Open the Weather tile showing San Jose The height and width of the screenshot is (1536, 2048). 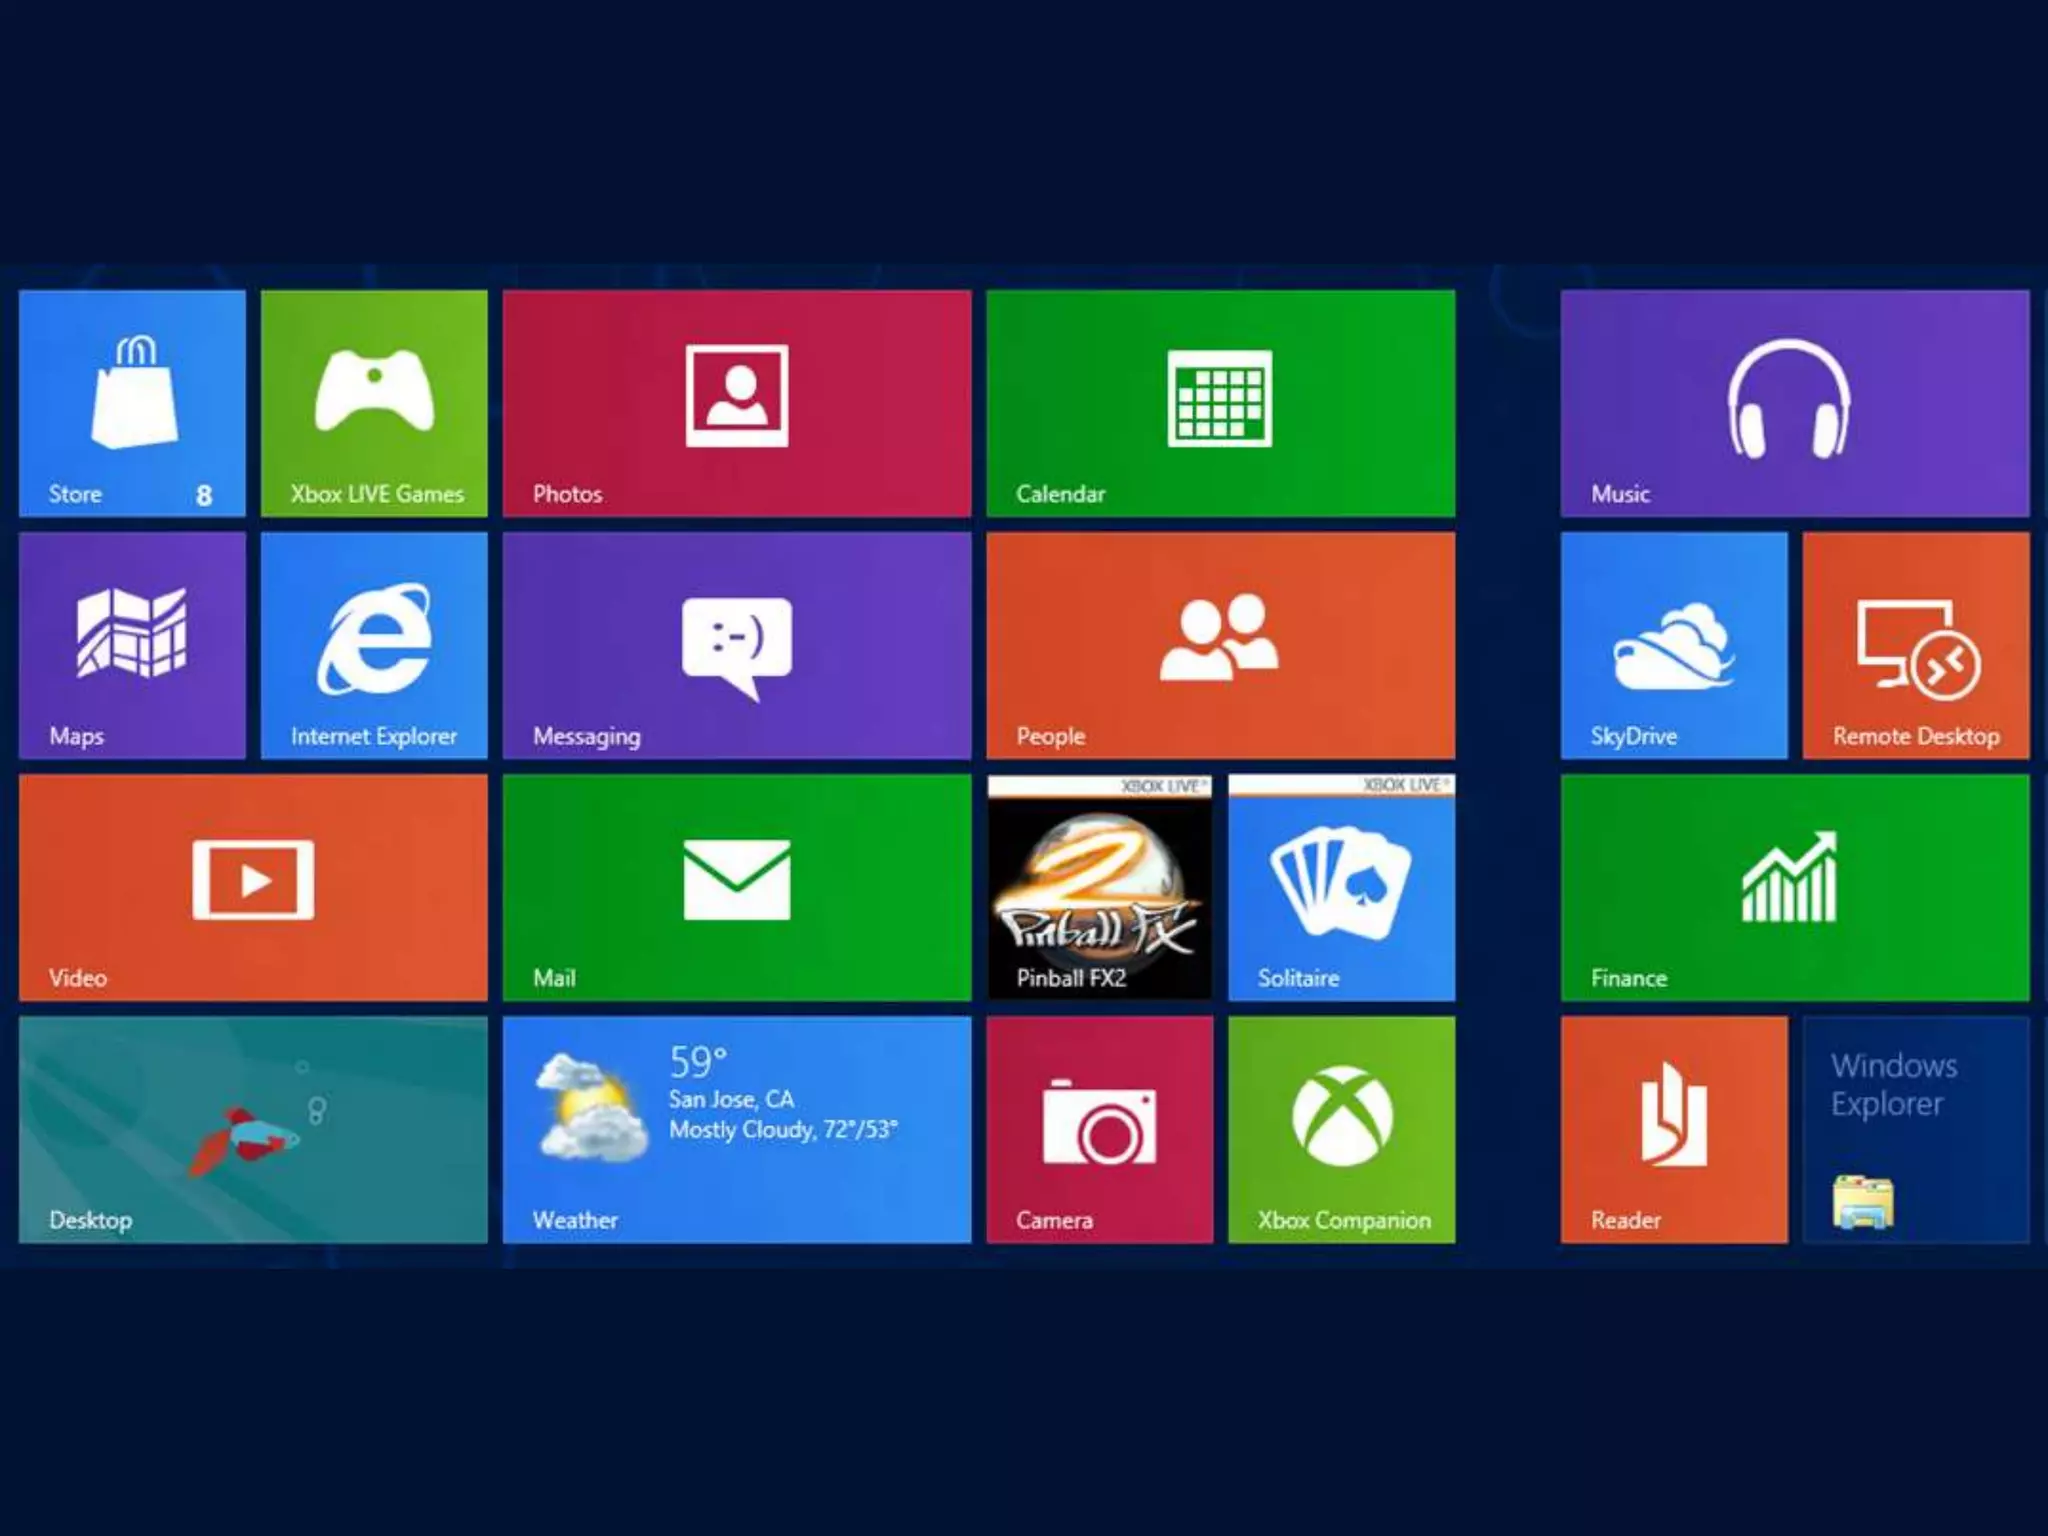(737, 1130)
